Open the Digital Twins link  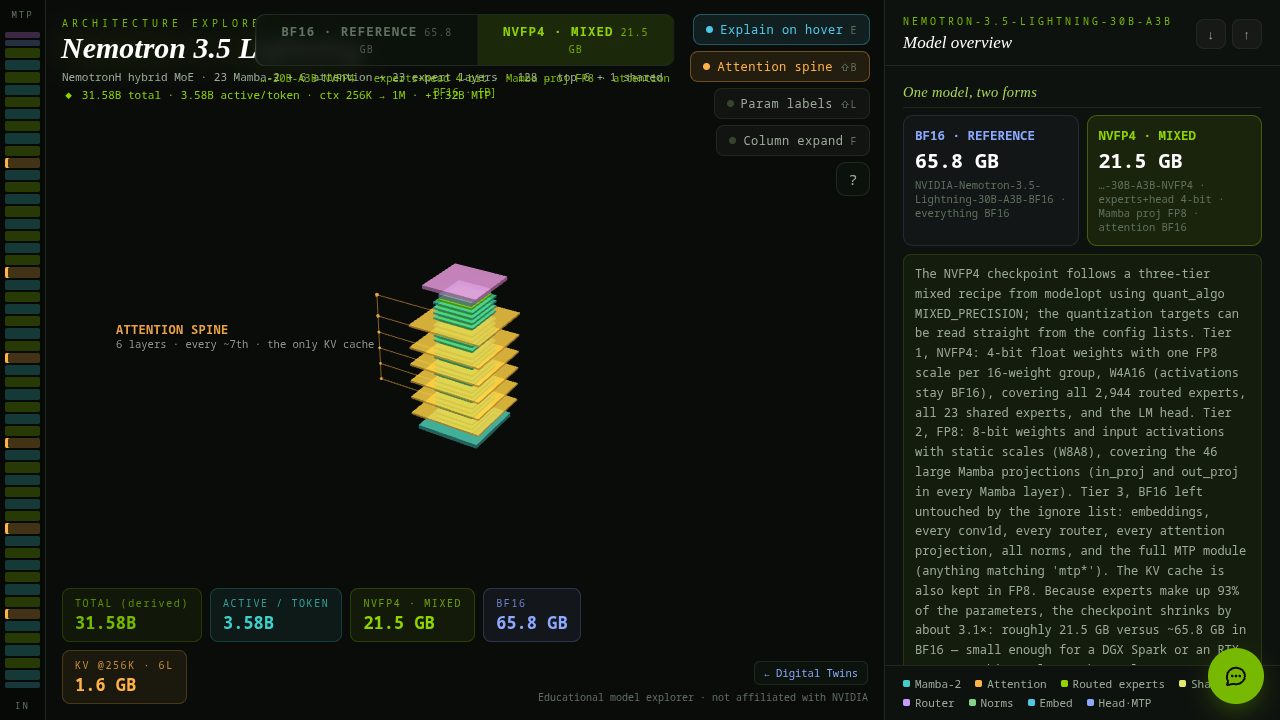coord(811,673)
